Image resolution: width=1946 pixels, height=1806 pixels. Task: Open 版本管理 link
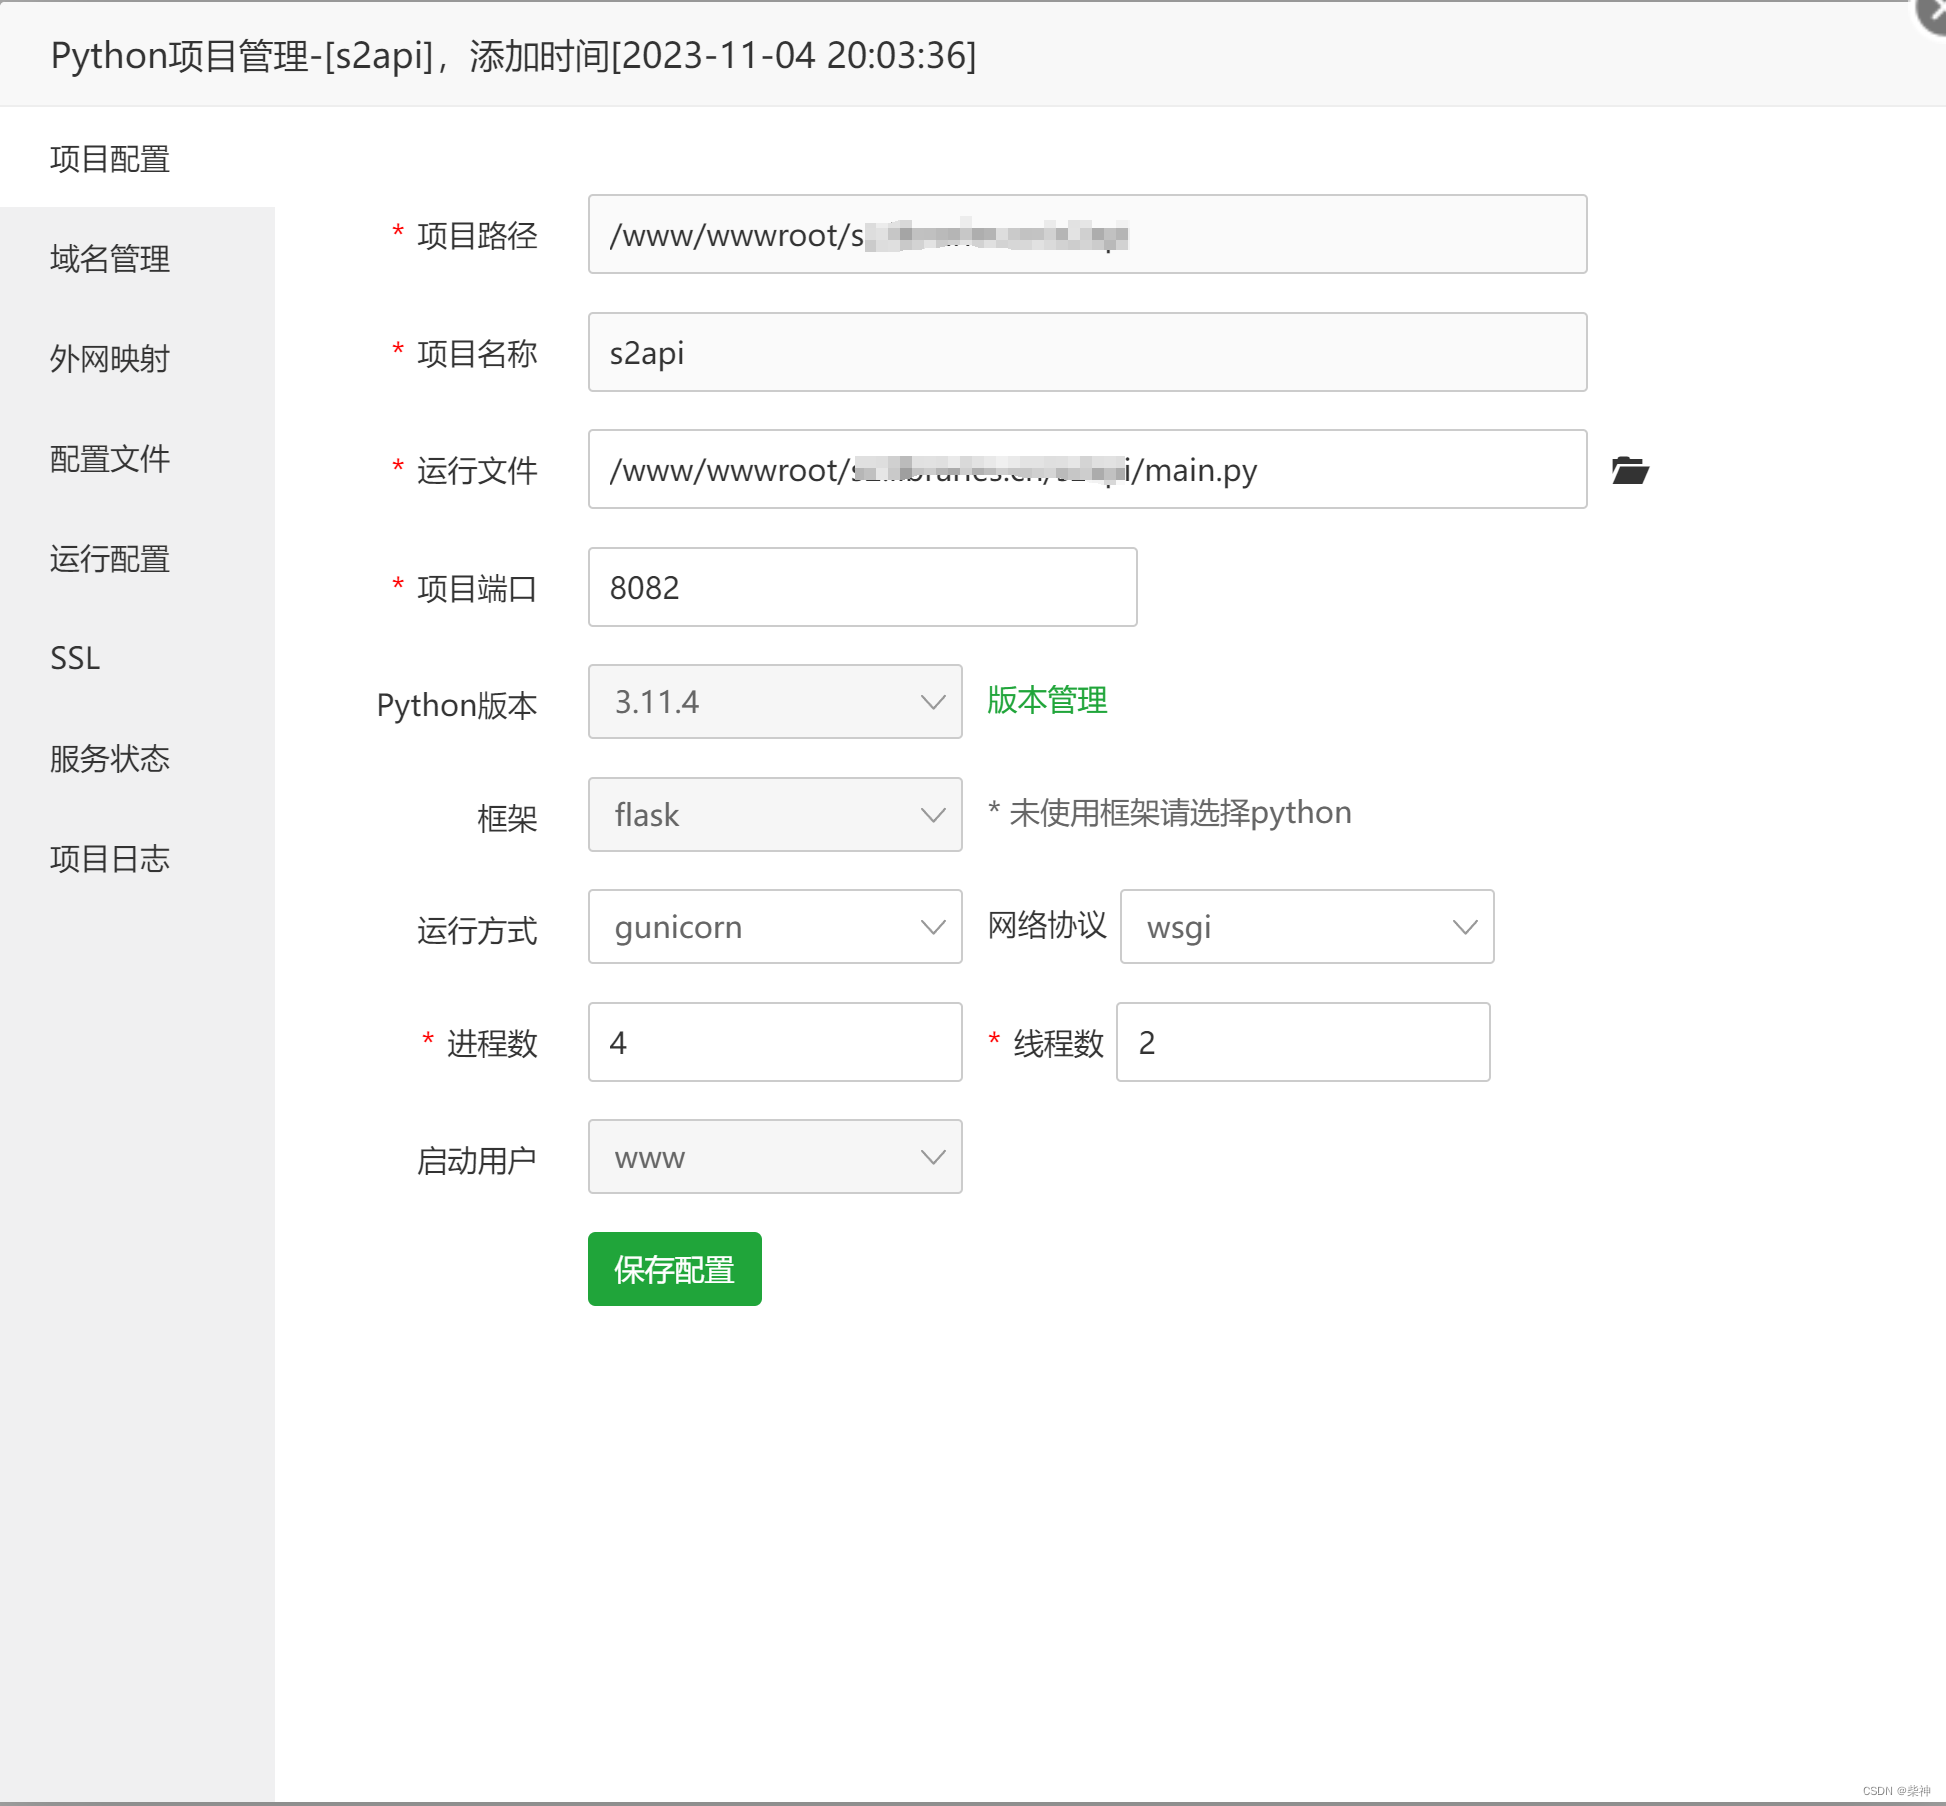pos(1046,700)
